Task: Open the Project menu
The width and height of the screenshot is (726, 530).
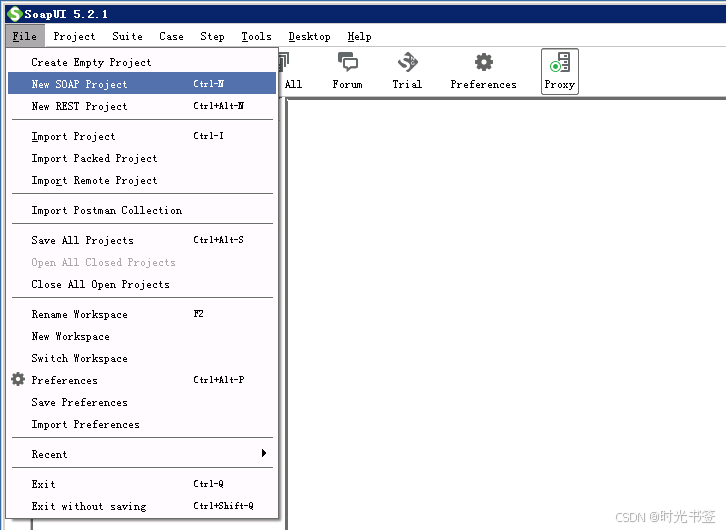Action: [x=74, y=36]
